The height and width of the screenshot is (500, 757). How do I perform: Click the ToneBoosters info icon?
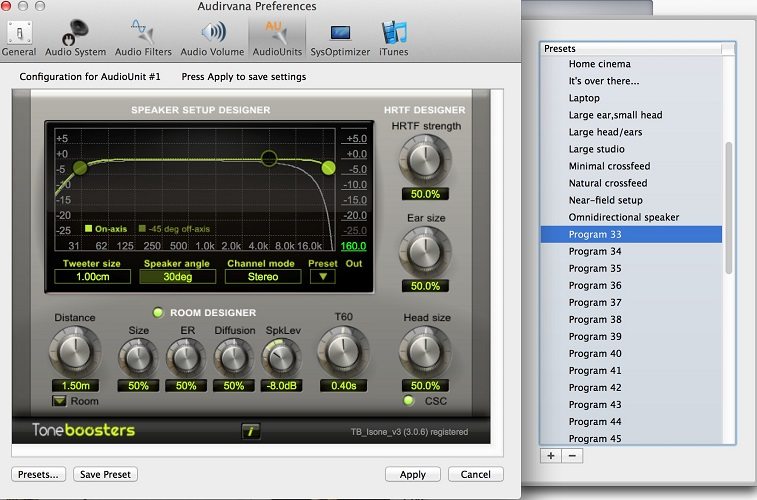(251, 431)
